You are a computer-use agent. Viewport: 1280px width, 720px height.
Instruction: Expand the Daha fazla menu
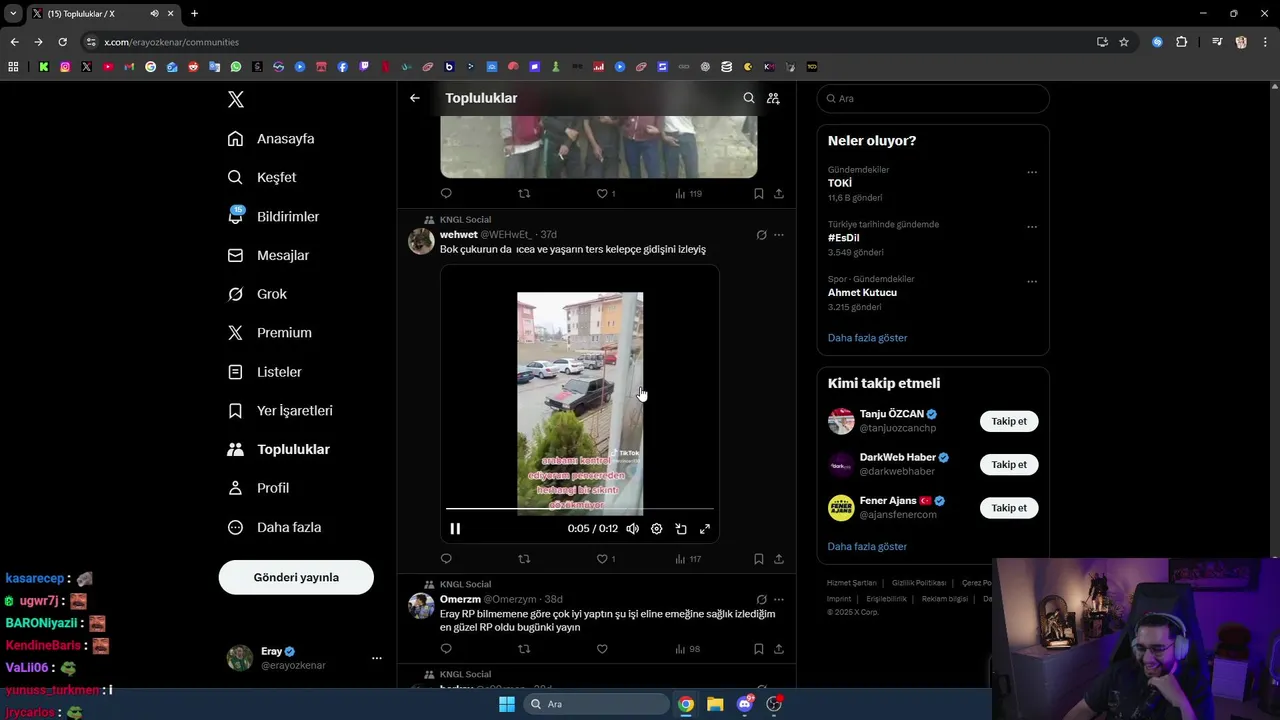tap(274, 527)
